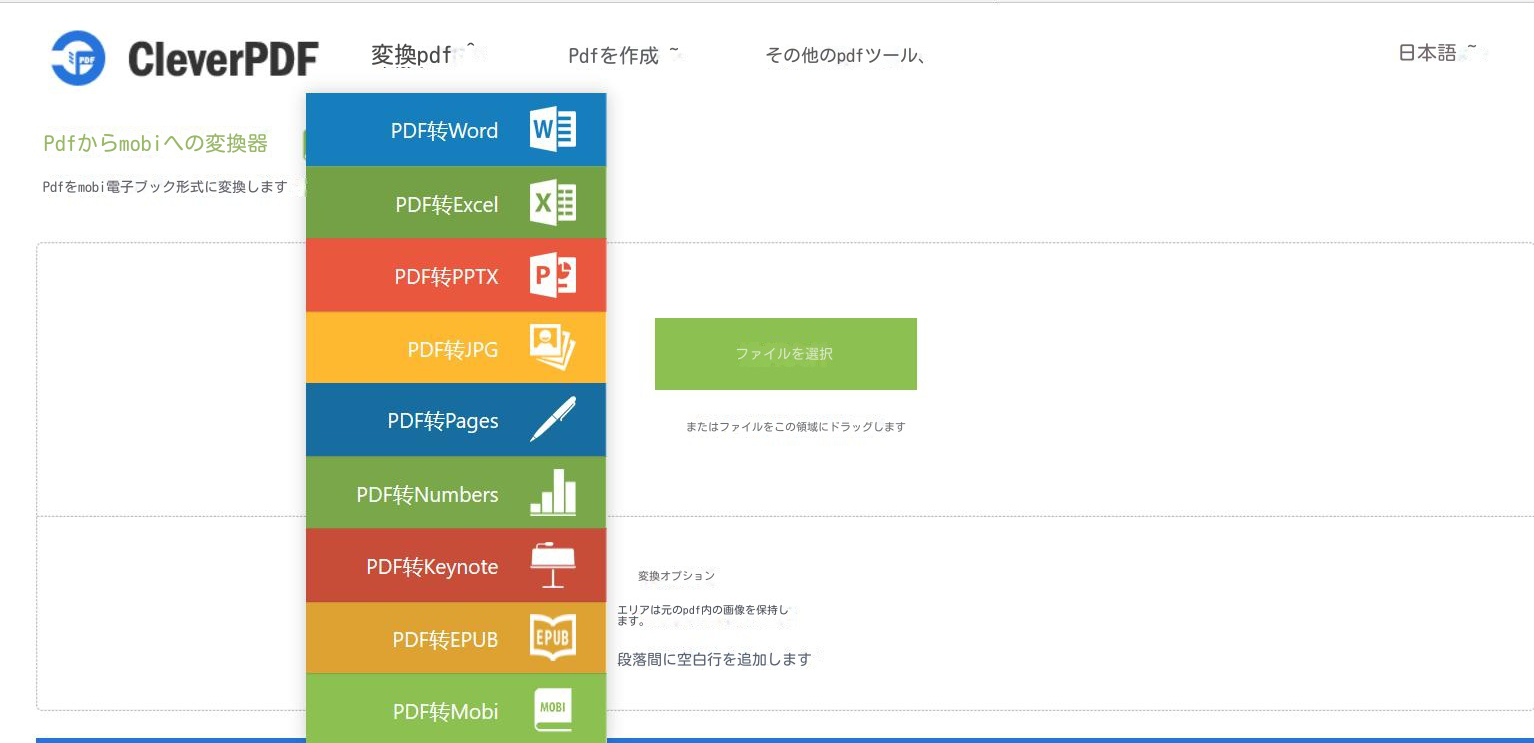Open the 日本語 language selector
The height and width of the screenshot is (743, 1534).
(1437, 53)
